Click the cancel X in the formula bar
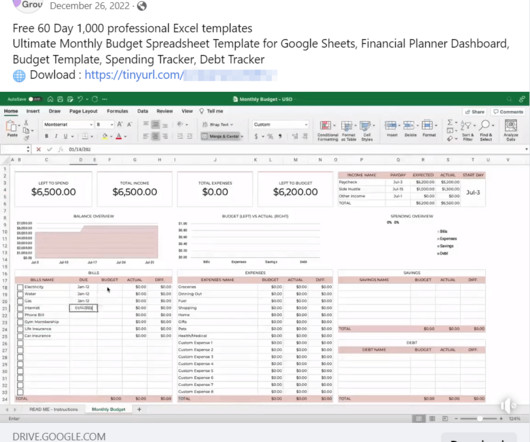This screenshot has width=530, height=442. click(39, 149)
